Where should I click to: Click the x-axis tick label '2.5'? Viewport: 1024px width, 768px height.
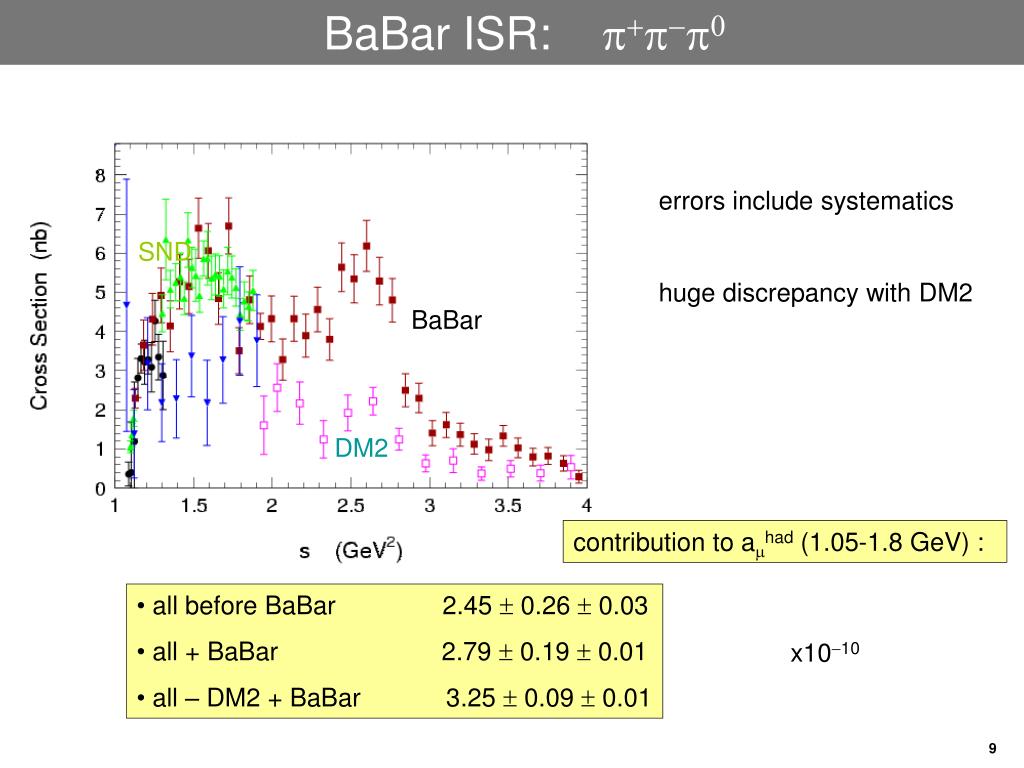[351, 505]
